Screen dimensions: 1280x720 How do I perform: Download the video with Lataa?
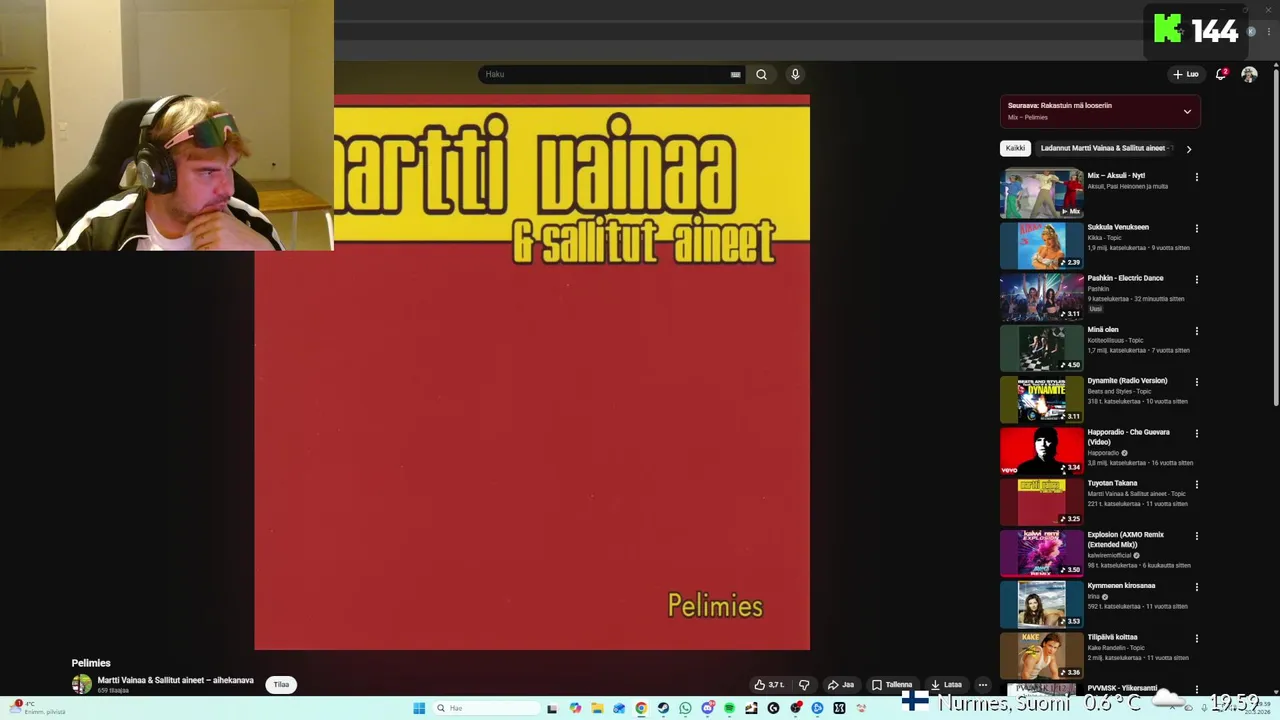[x=946, y=685]
